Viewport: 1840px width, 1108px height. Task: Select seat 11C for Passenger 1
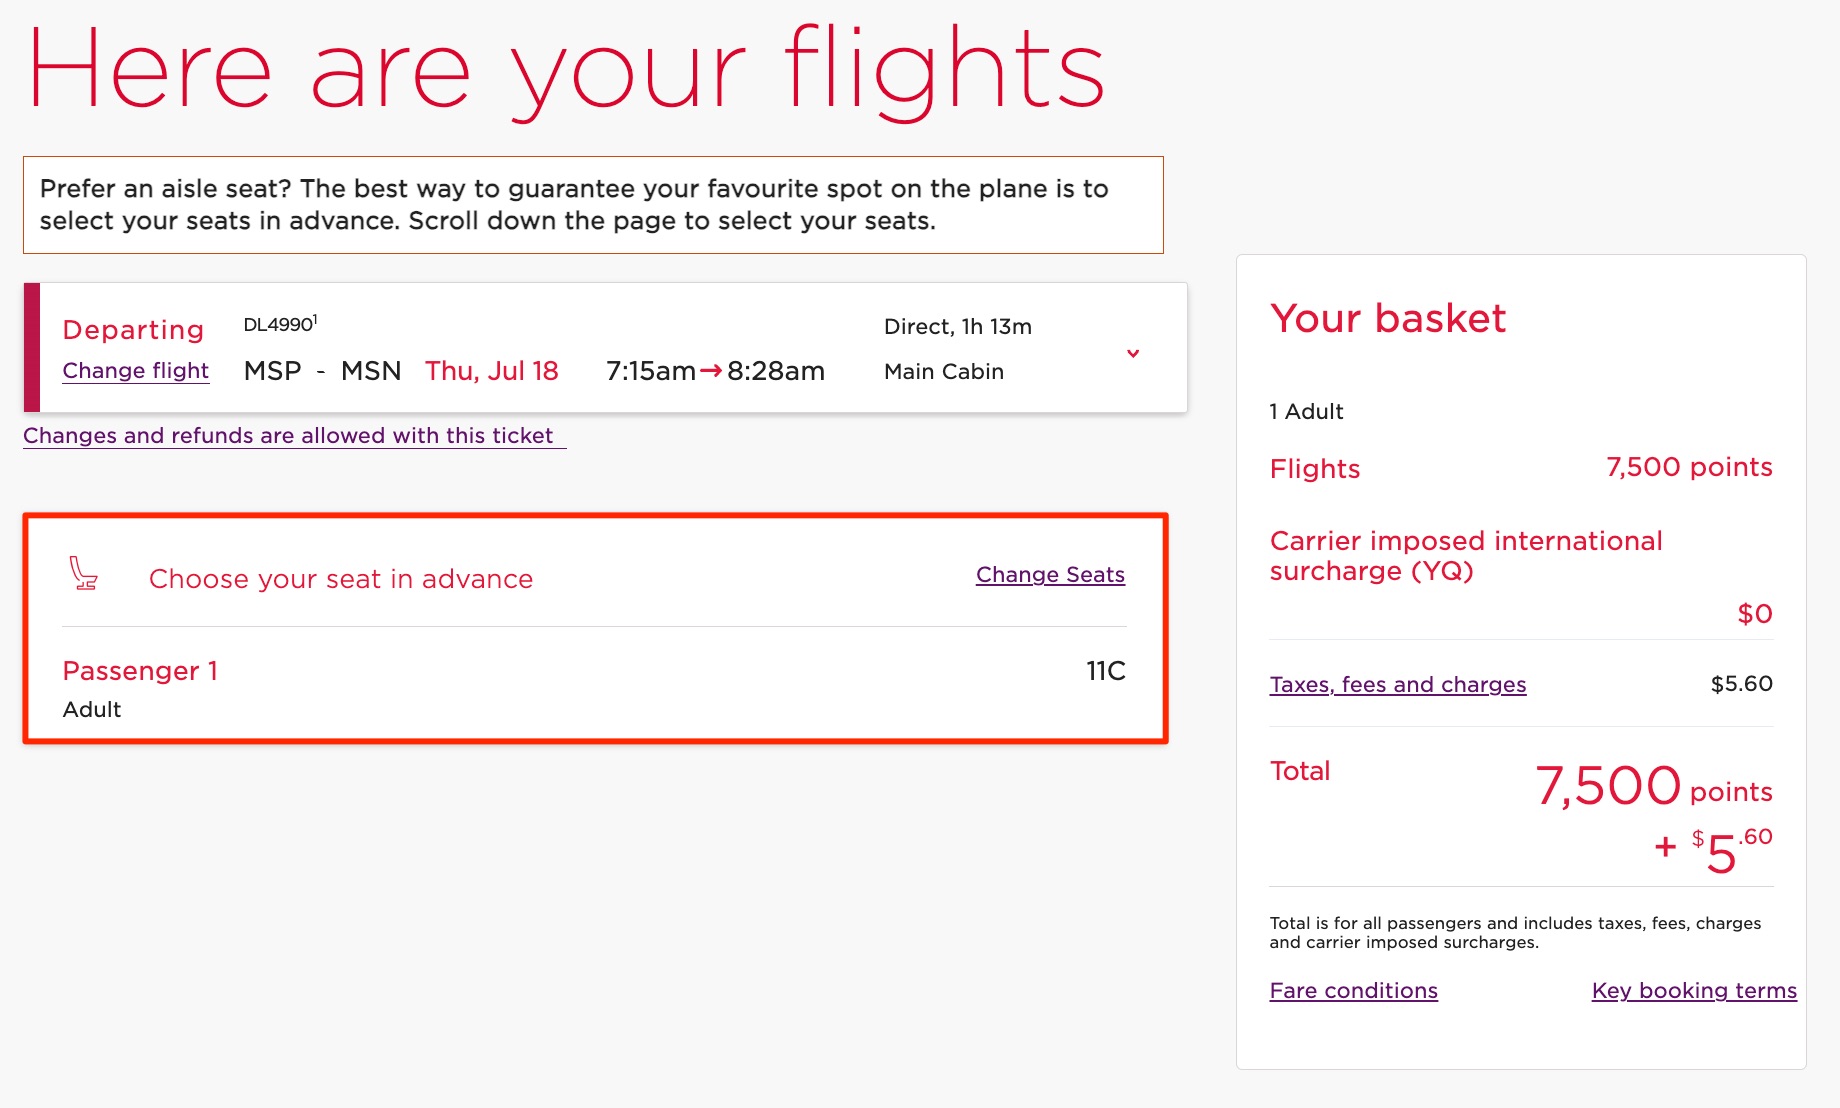[1106, 671]
